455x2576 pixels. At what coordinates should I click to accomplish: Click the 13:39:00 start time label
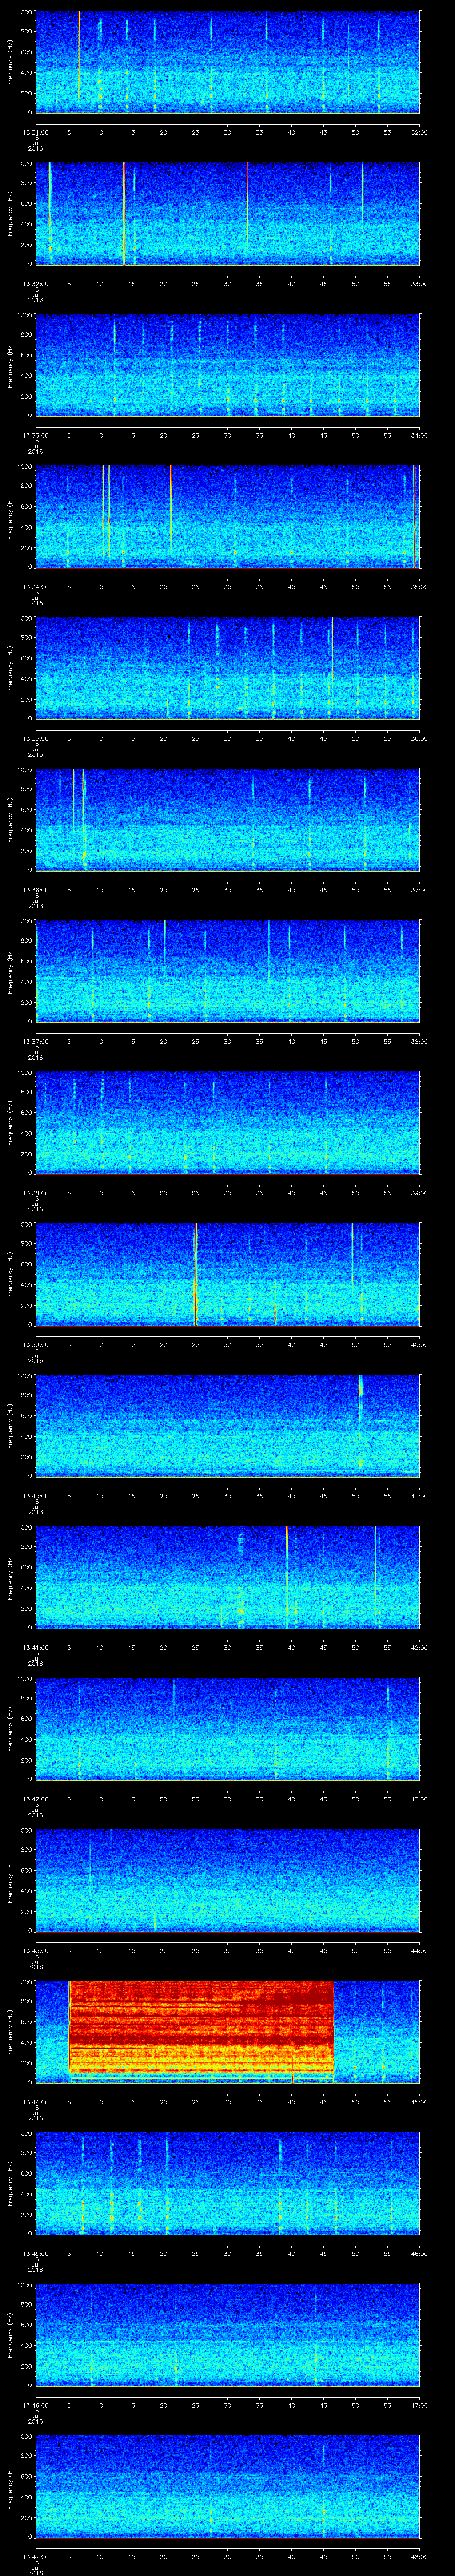35,1344
